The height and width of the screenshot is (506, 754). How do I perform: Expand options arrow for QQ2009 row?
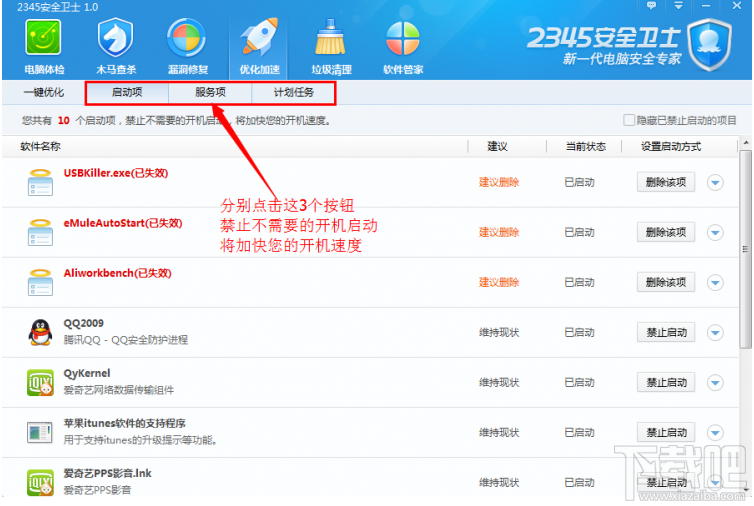(715, 333)
